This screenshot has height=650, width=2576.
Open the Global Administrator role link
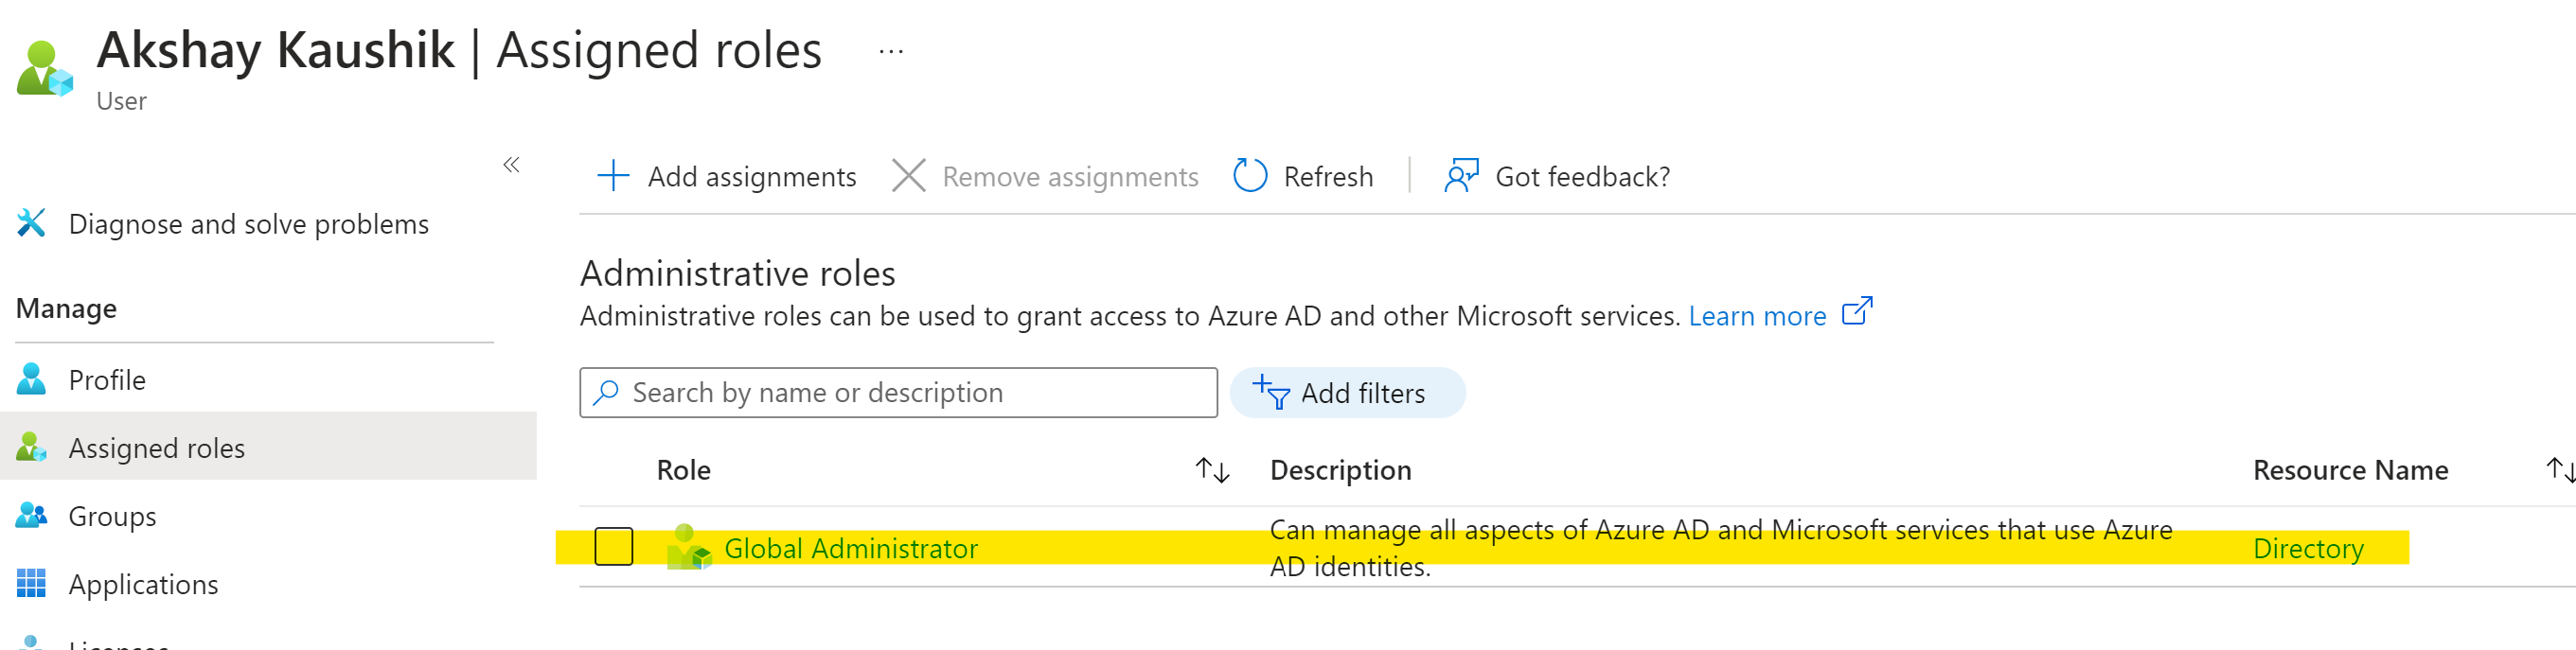point(851,549)
